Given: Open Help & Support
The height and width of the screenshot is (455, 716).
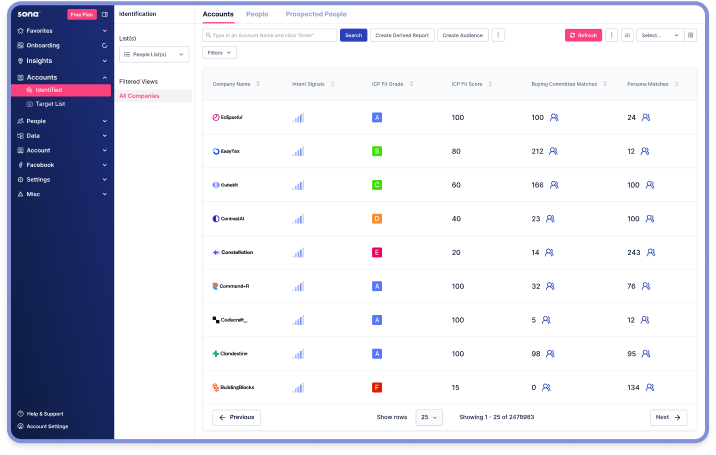Looking at the screenshot, I should 41,414.
